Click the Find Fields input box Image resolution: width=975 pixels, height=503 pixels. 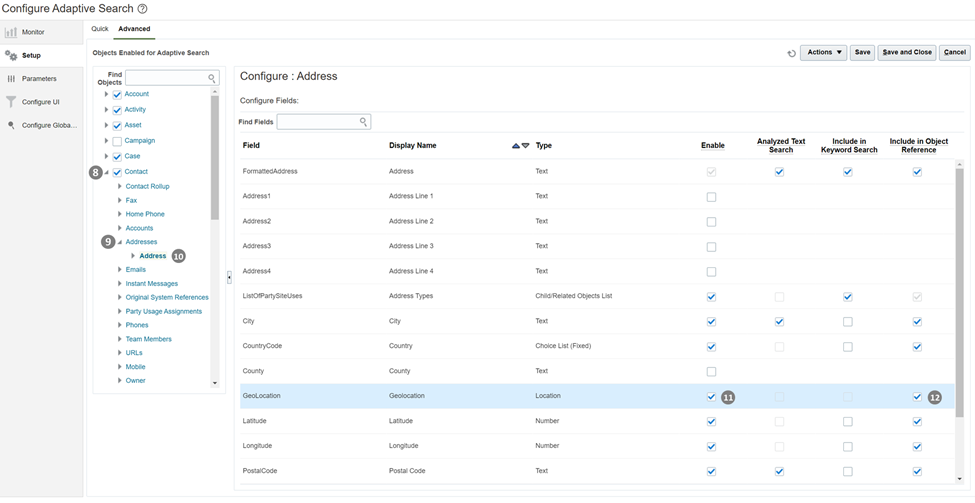317,122
